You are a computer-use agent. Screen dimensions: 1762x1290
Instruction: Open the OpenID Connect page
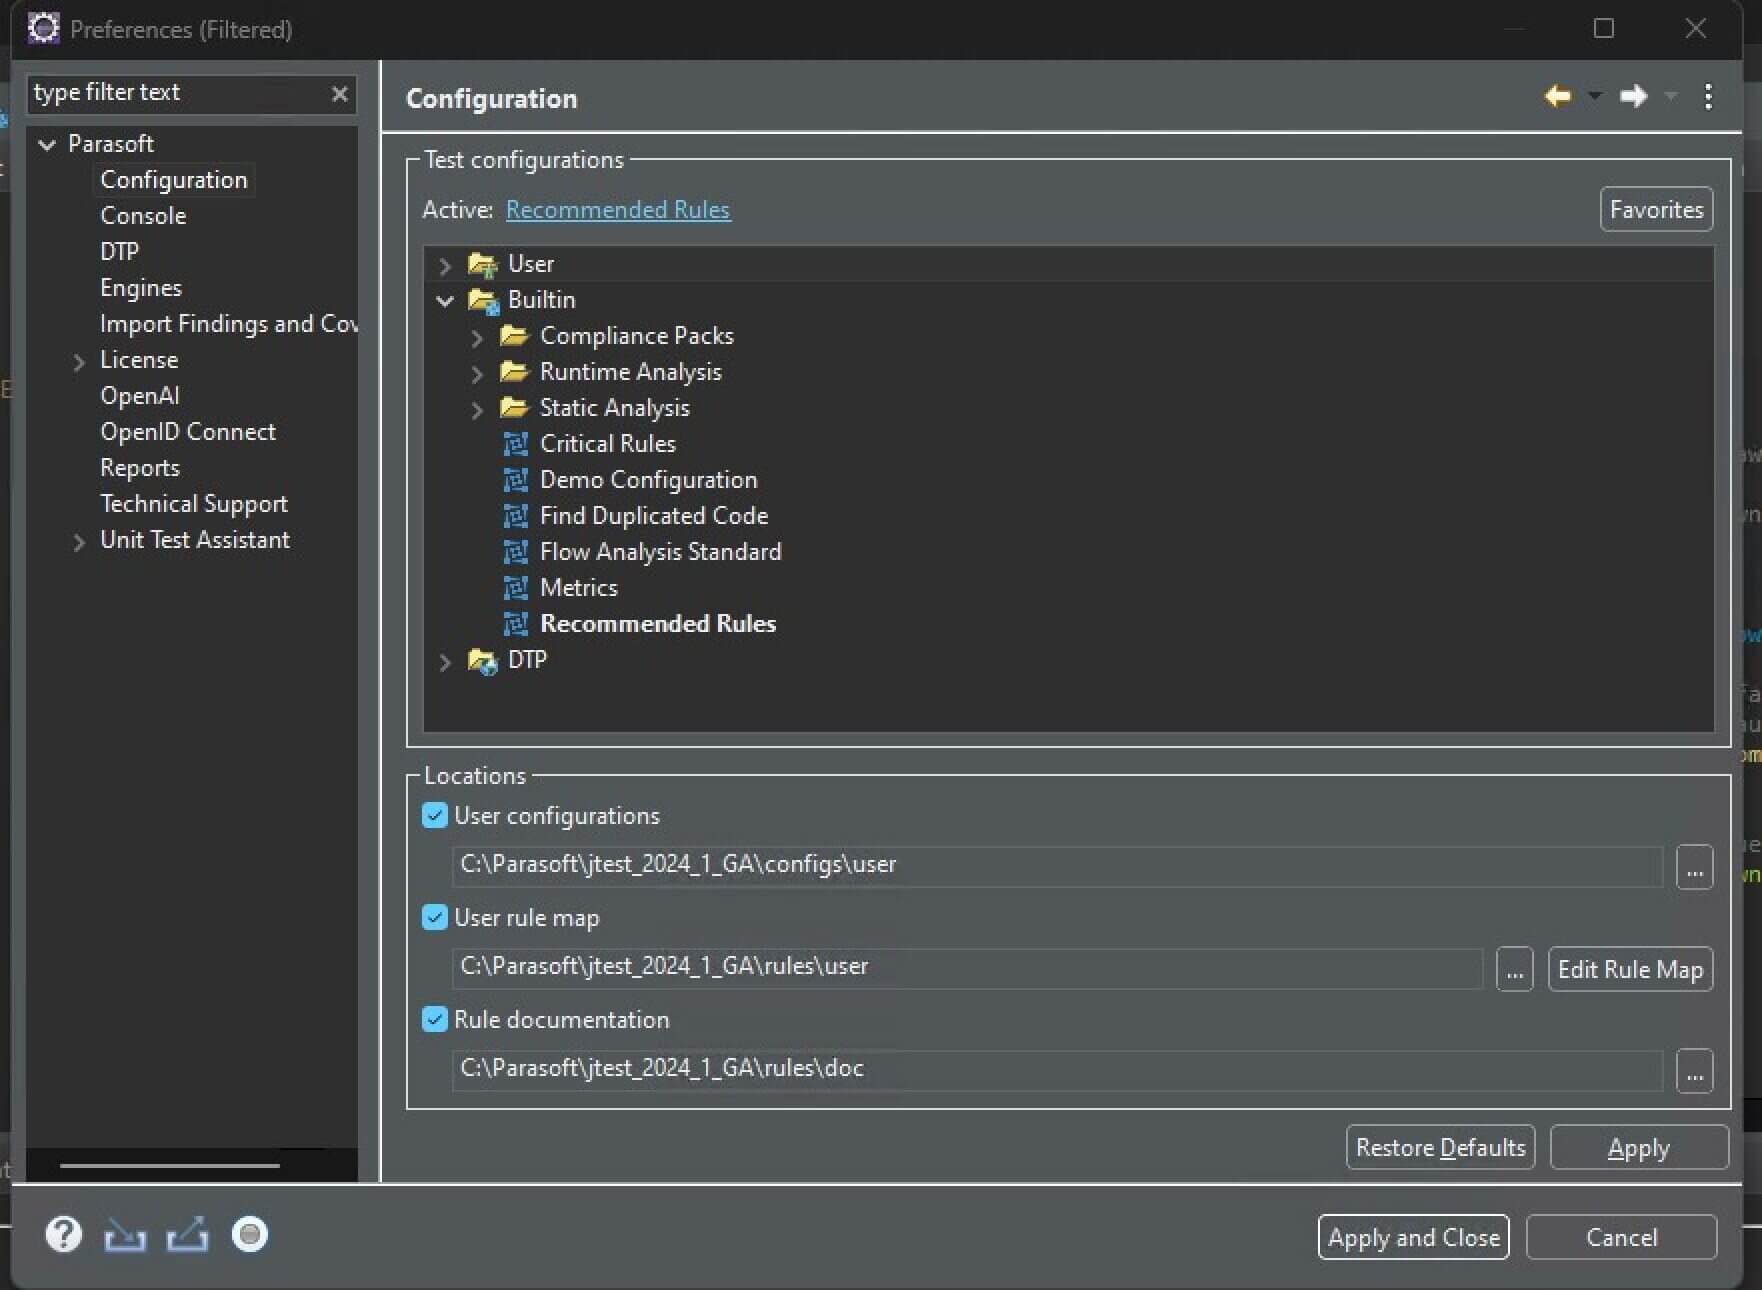coord(188,432)
